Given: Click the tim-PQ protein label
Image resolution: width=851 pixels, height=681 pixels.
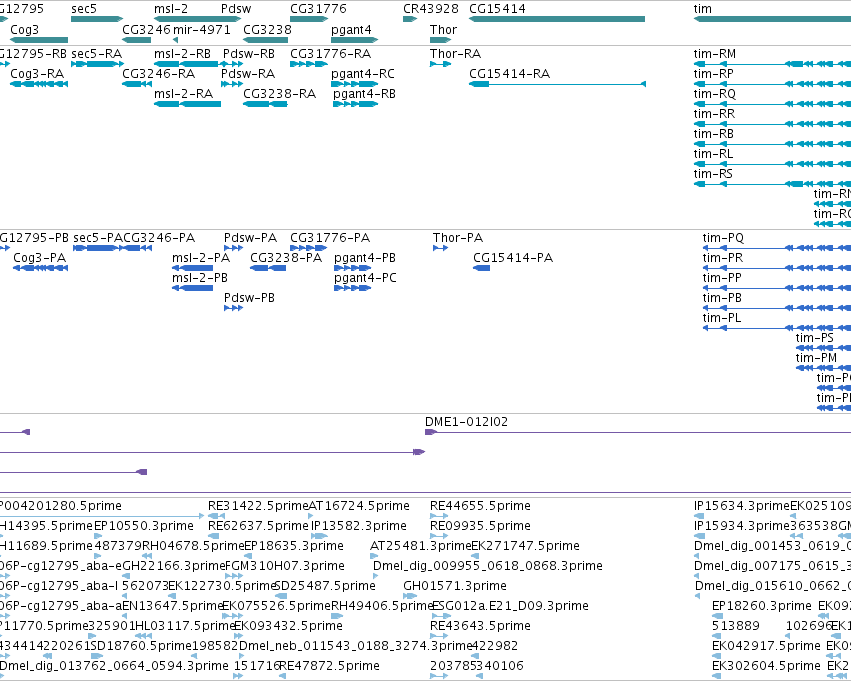Looking at the screenshot, I should (x=723, y=238).
